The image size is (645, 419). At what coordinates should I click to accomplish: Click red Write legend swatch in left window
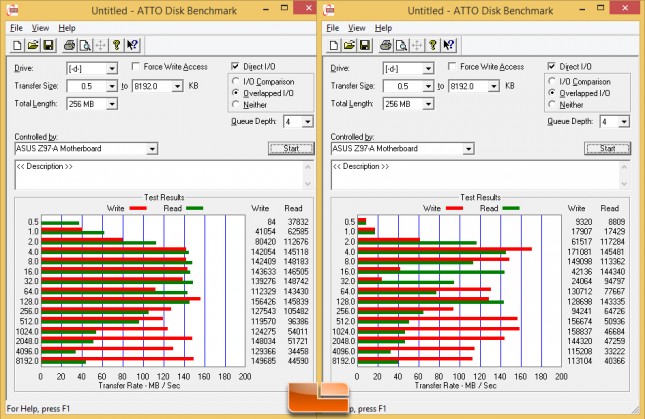(138, 208)
